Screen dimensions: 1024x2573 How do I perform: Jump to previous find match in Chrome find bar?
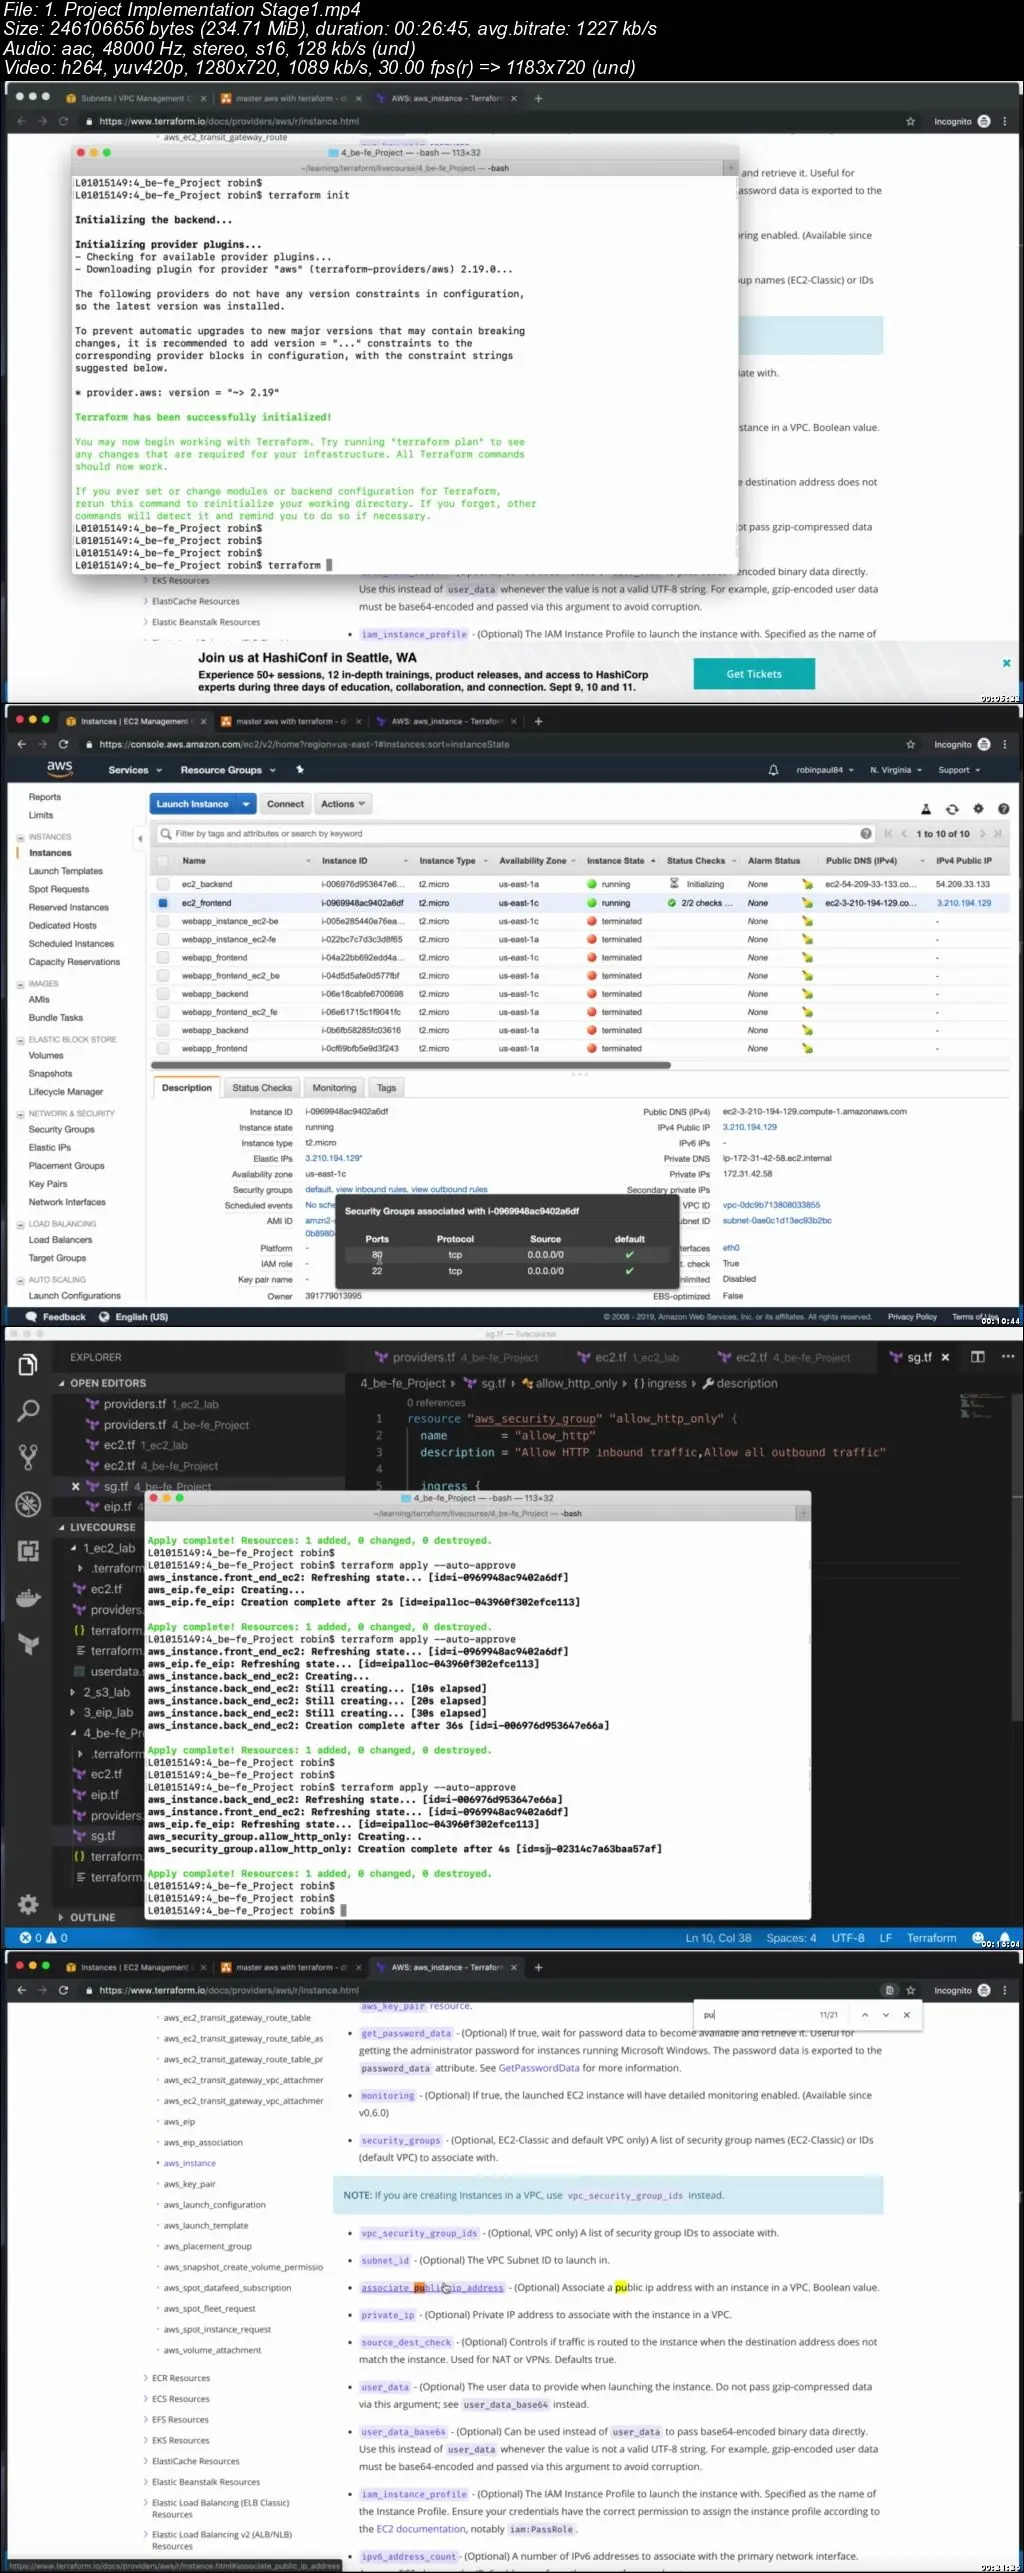point(865,2015)
